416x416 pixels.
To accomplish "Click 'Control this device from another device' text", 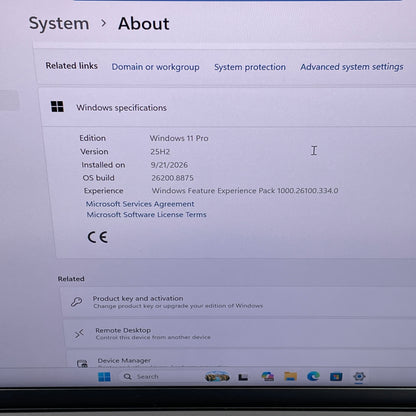I will pos(153,337).
